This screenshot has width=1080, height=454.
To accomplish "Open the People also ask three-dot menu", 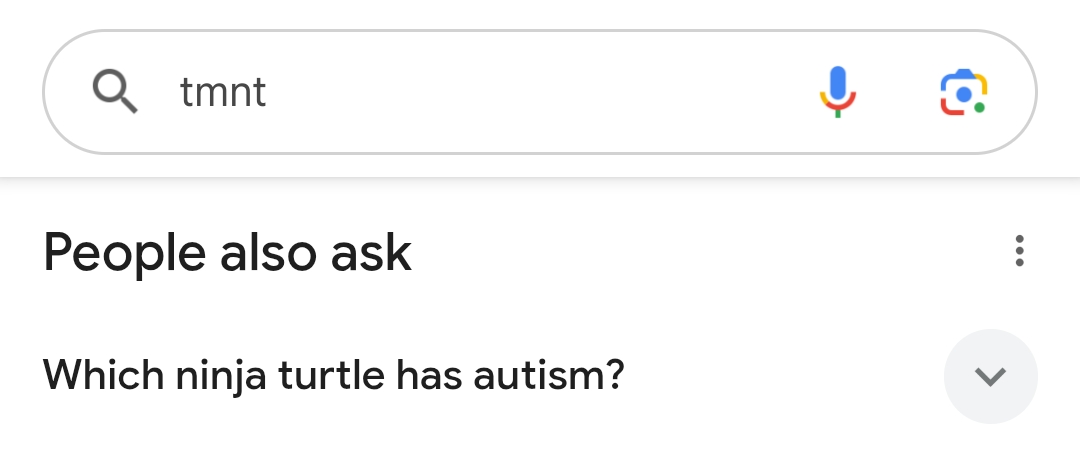I will [1019, 251].
